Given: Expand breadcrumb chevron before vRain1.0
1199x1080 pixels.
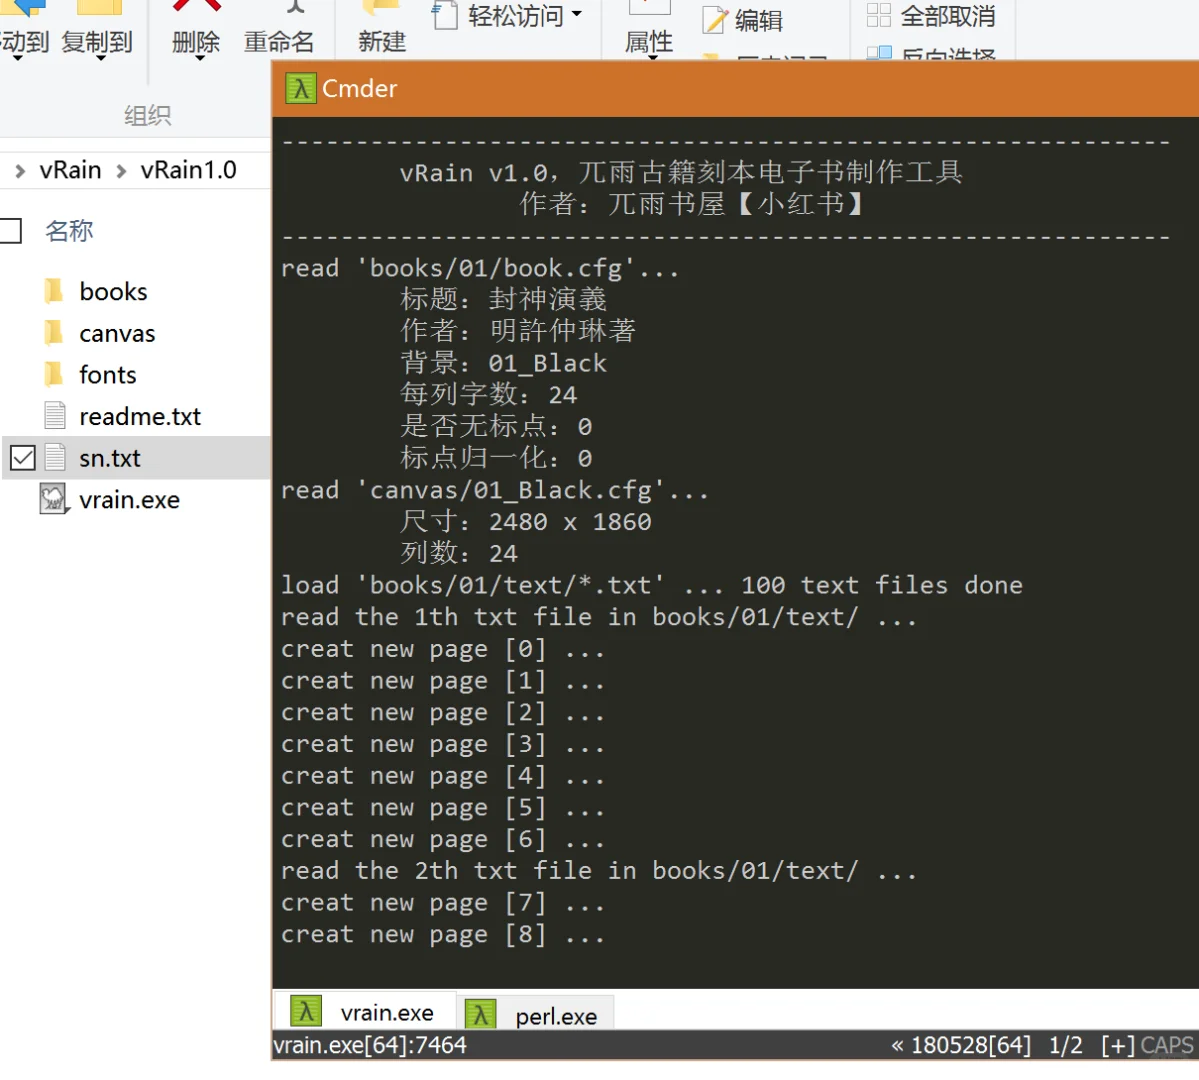Looking at the screenshot, I should tap(121, 171).
